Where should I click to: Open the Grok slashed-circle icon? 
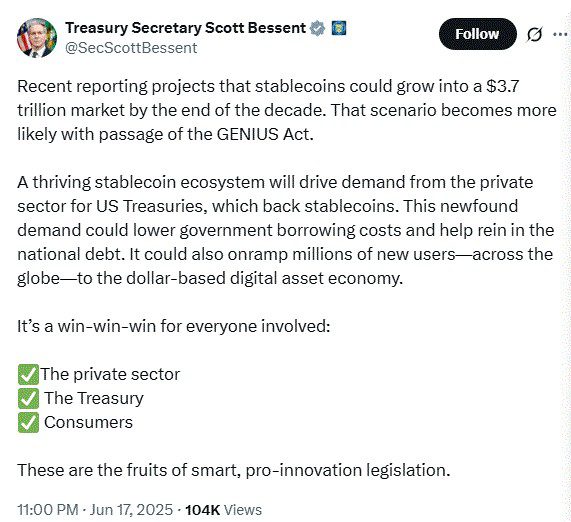(x=534, y=34)
